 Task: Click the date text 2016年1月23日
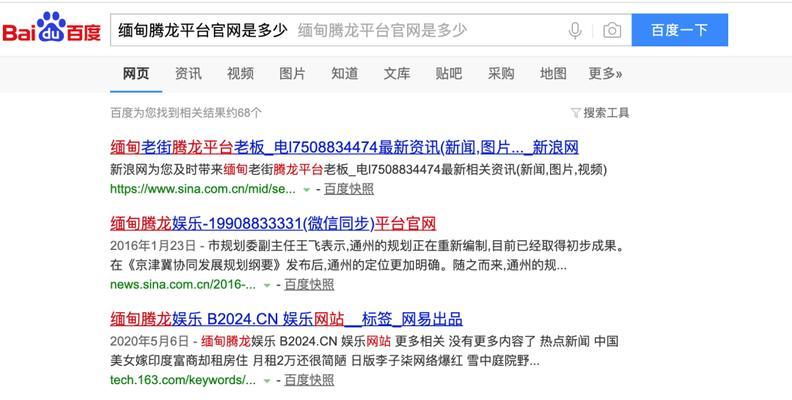pos(153,246)
